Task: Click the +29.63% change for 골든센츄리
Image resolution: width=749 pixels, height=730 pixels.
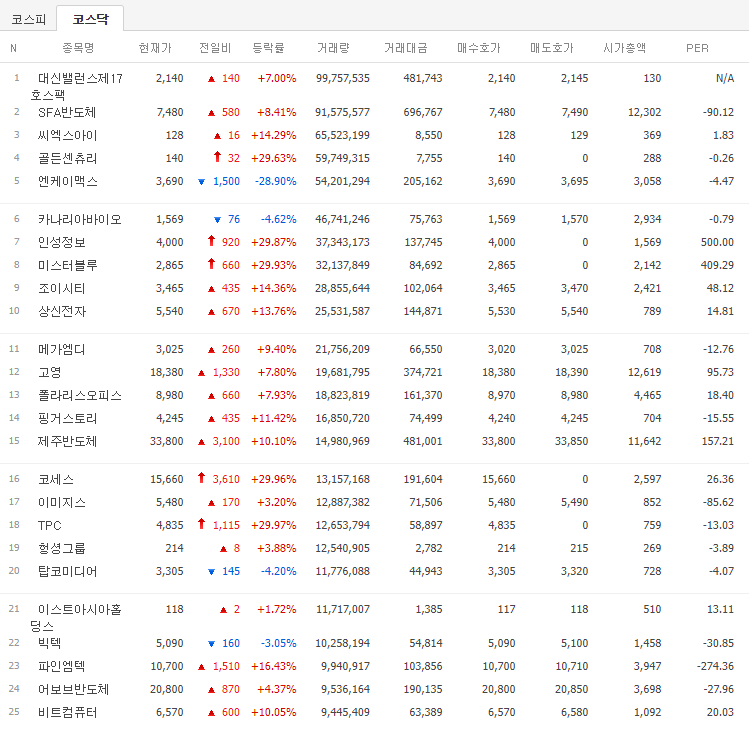Action: click(x=274, y=158)
